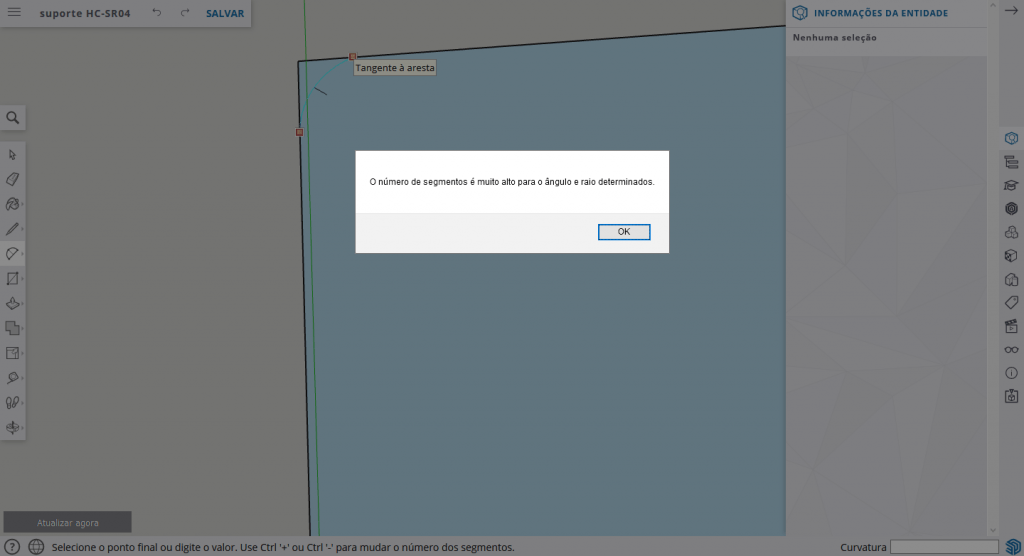Click the INFORMAÇÕES DA ENTIDADE panel header
1024x556 pixels.
[880, 13]
